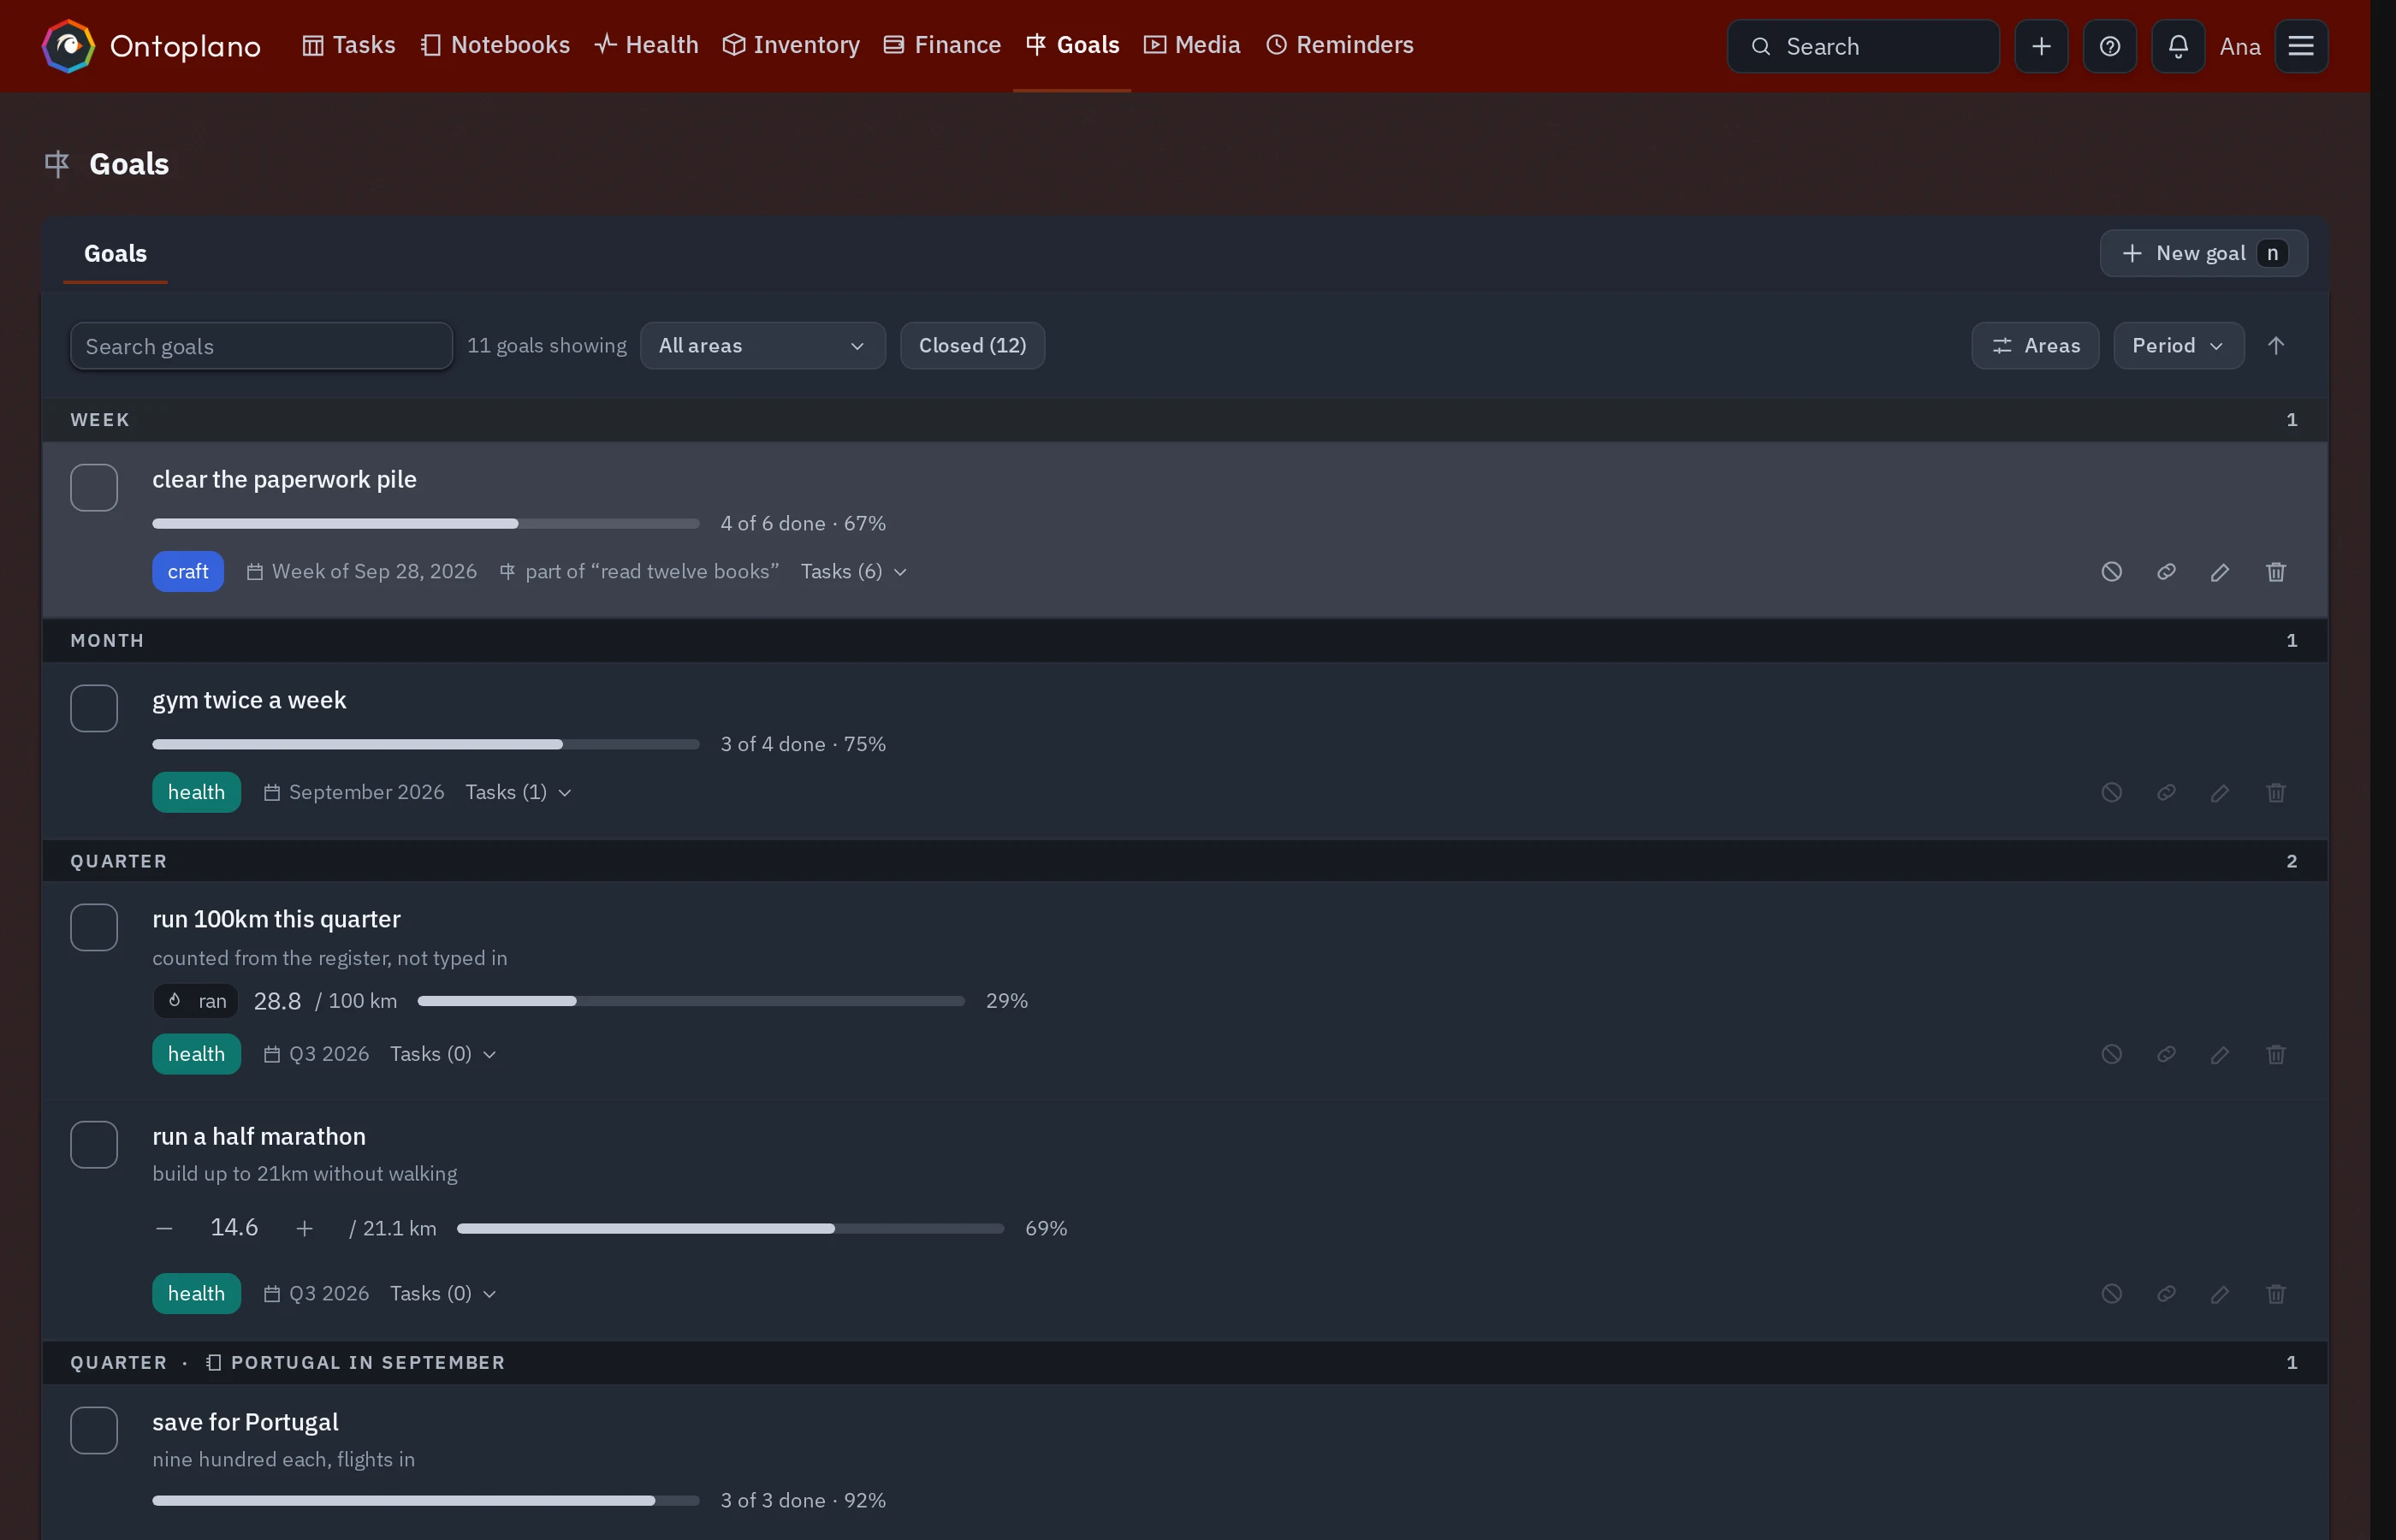Toggle the Closed (12) filter
Image resolution: width=2396 pixels, height=1540 pixels.
click(x=972, y=346)
